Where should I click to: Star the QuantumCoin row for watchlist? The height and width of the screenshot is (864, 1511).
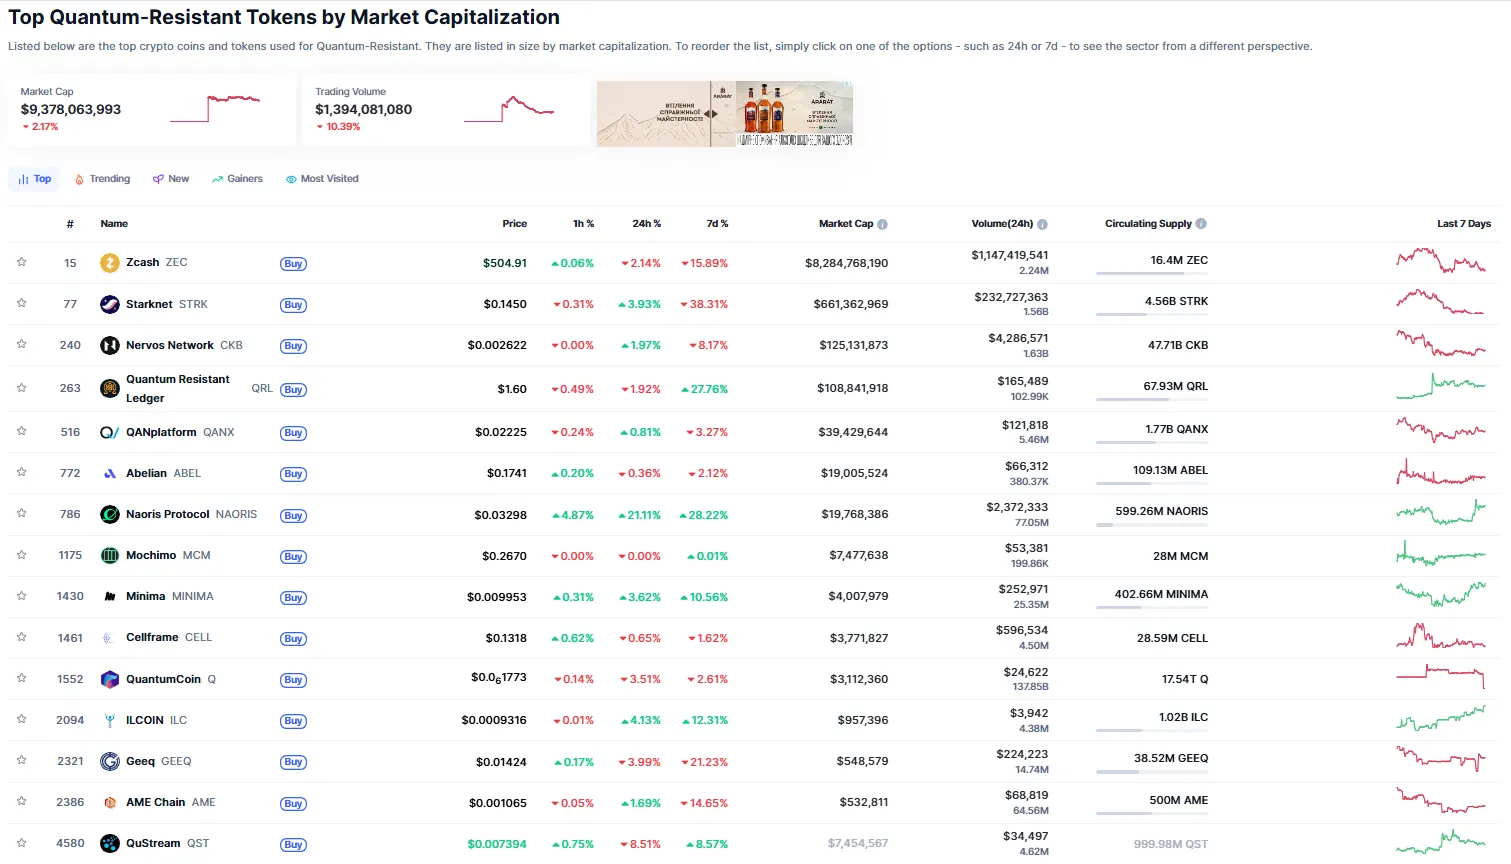(21, 678)
